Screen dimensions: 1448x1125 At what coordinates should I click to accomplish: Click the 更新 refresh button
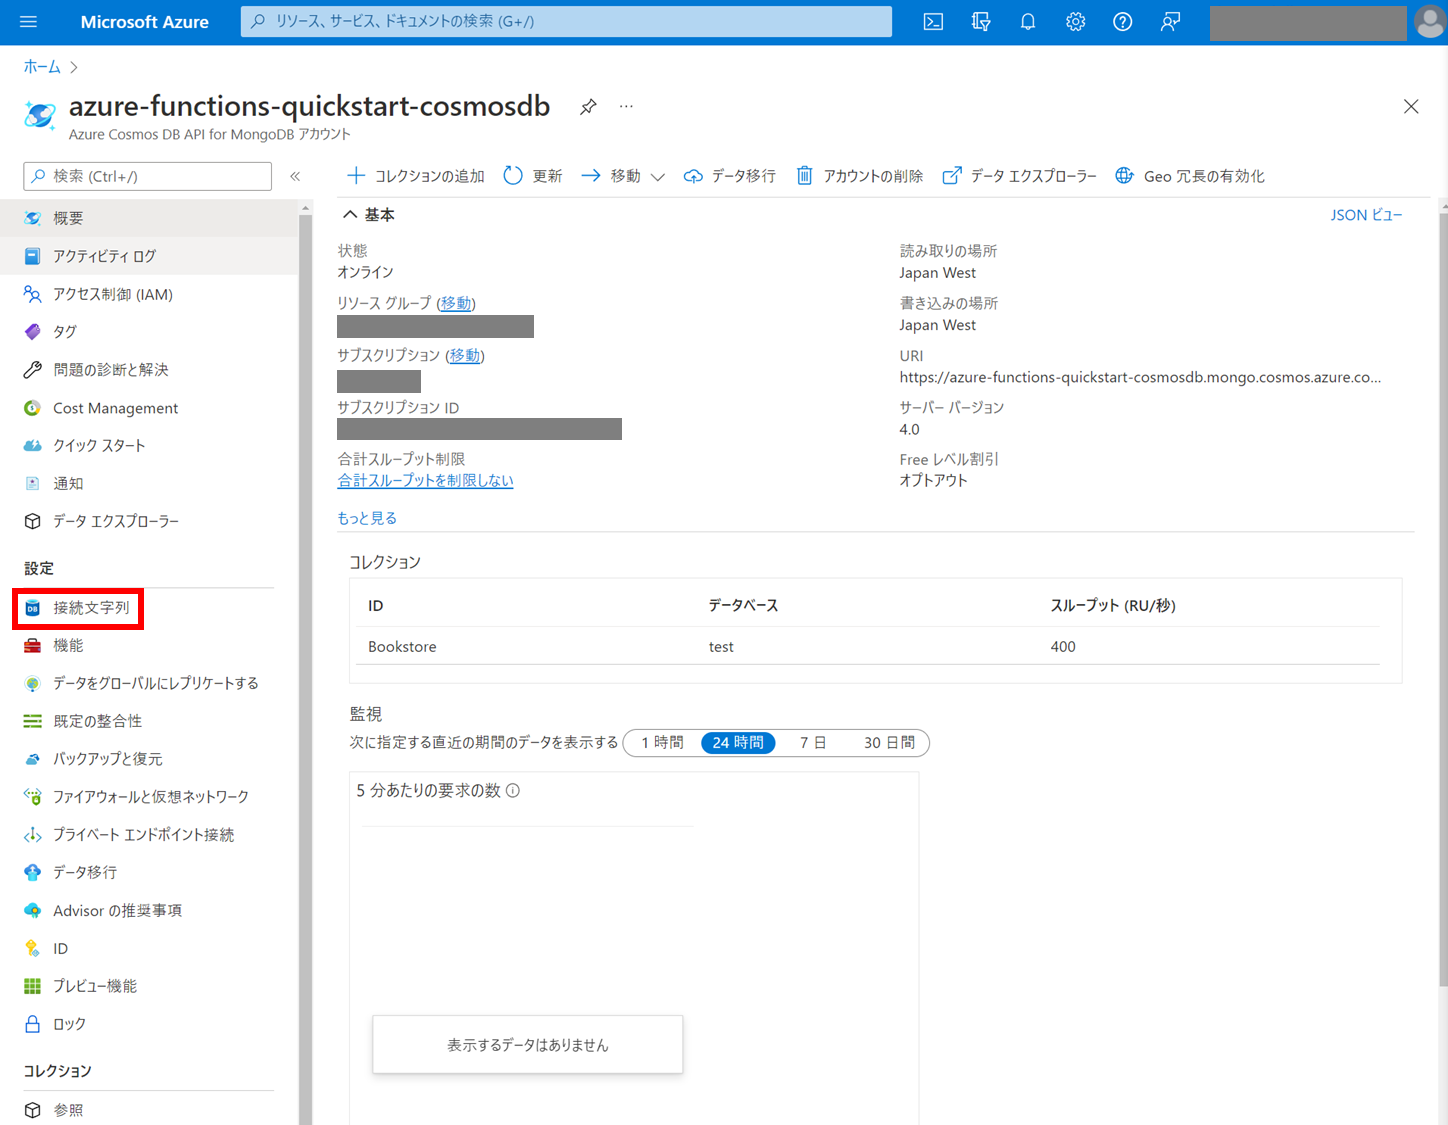[x=533, y=176]
